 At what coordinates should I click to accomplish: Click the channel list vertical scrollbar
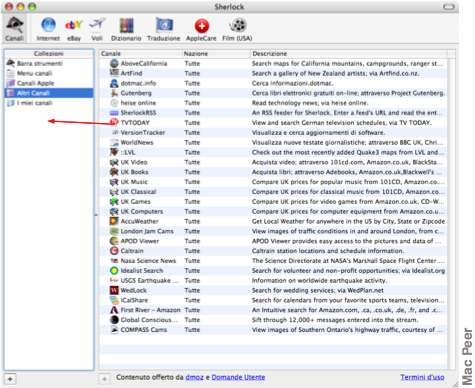pyautogui.click(x=451, y=213)
